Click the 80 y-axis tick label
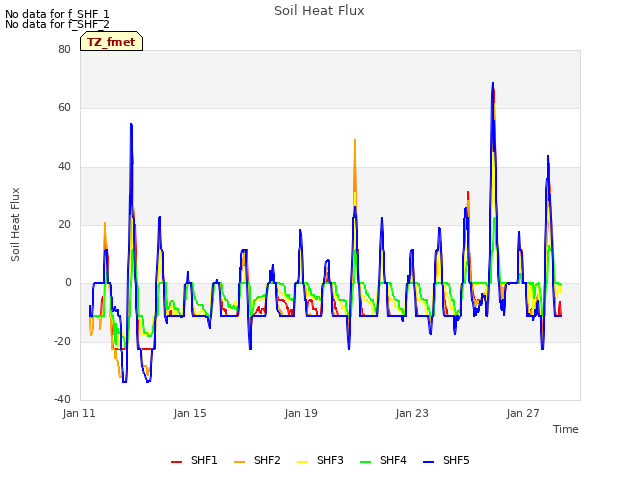 coord(64,49)
